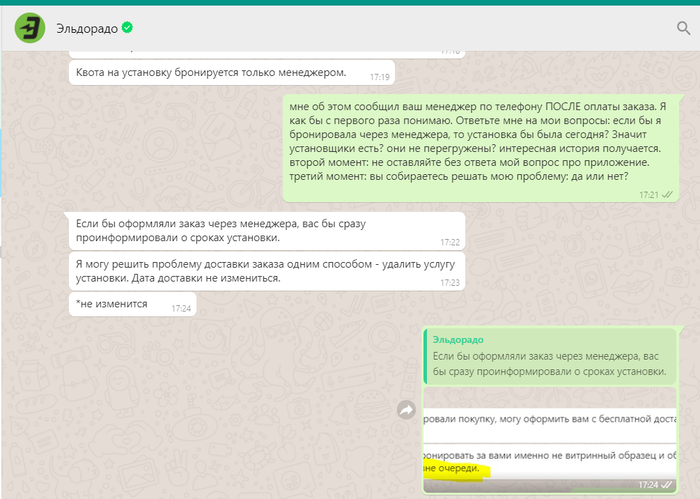The width and height of the screenshot is (700, 499).
Task: Select the '*не изменится' message
Action: (133, 304)
